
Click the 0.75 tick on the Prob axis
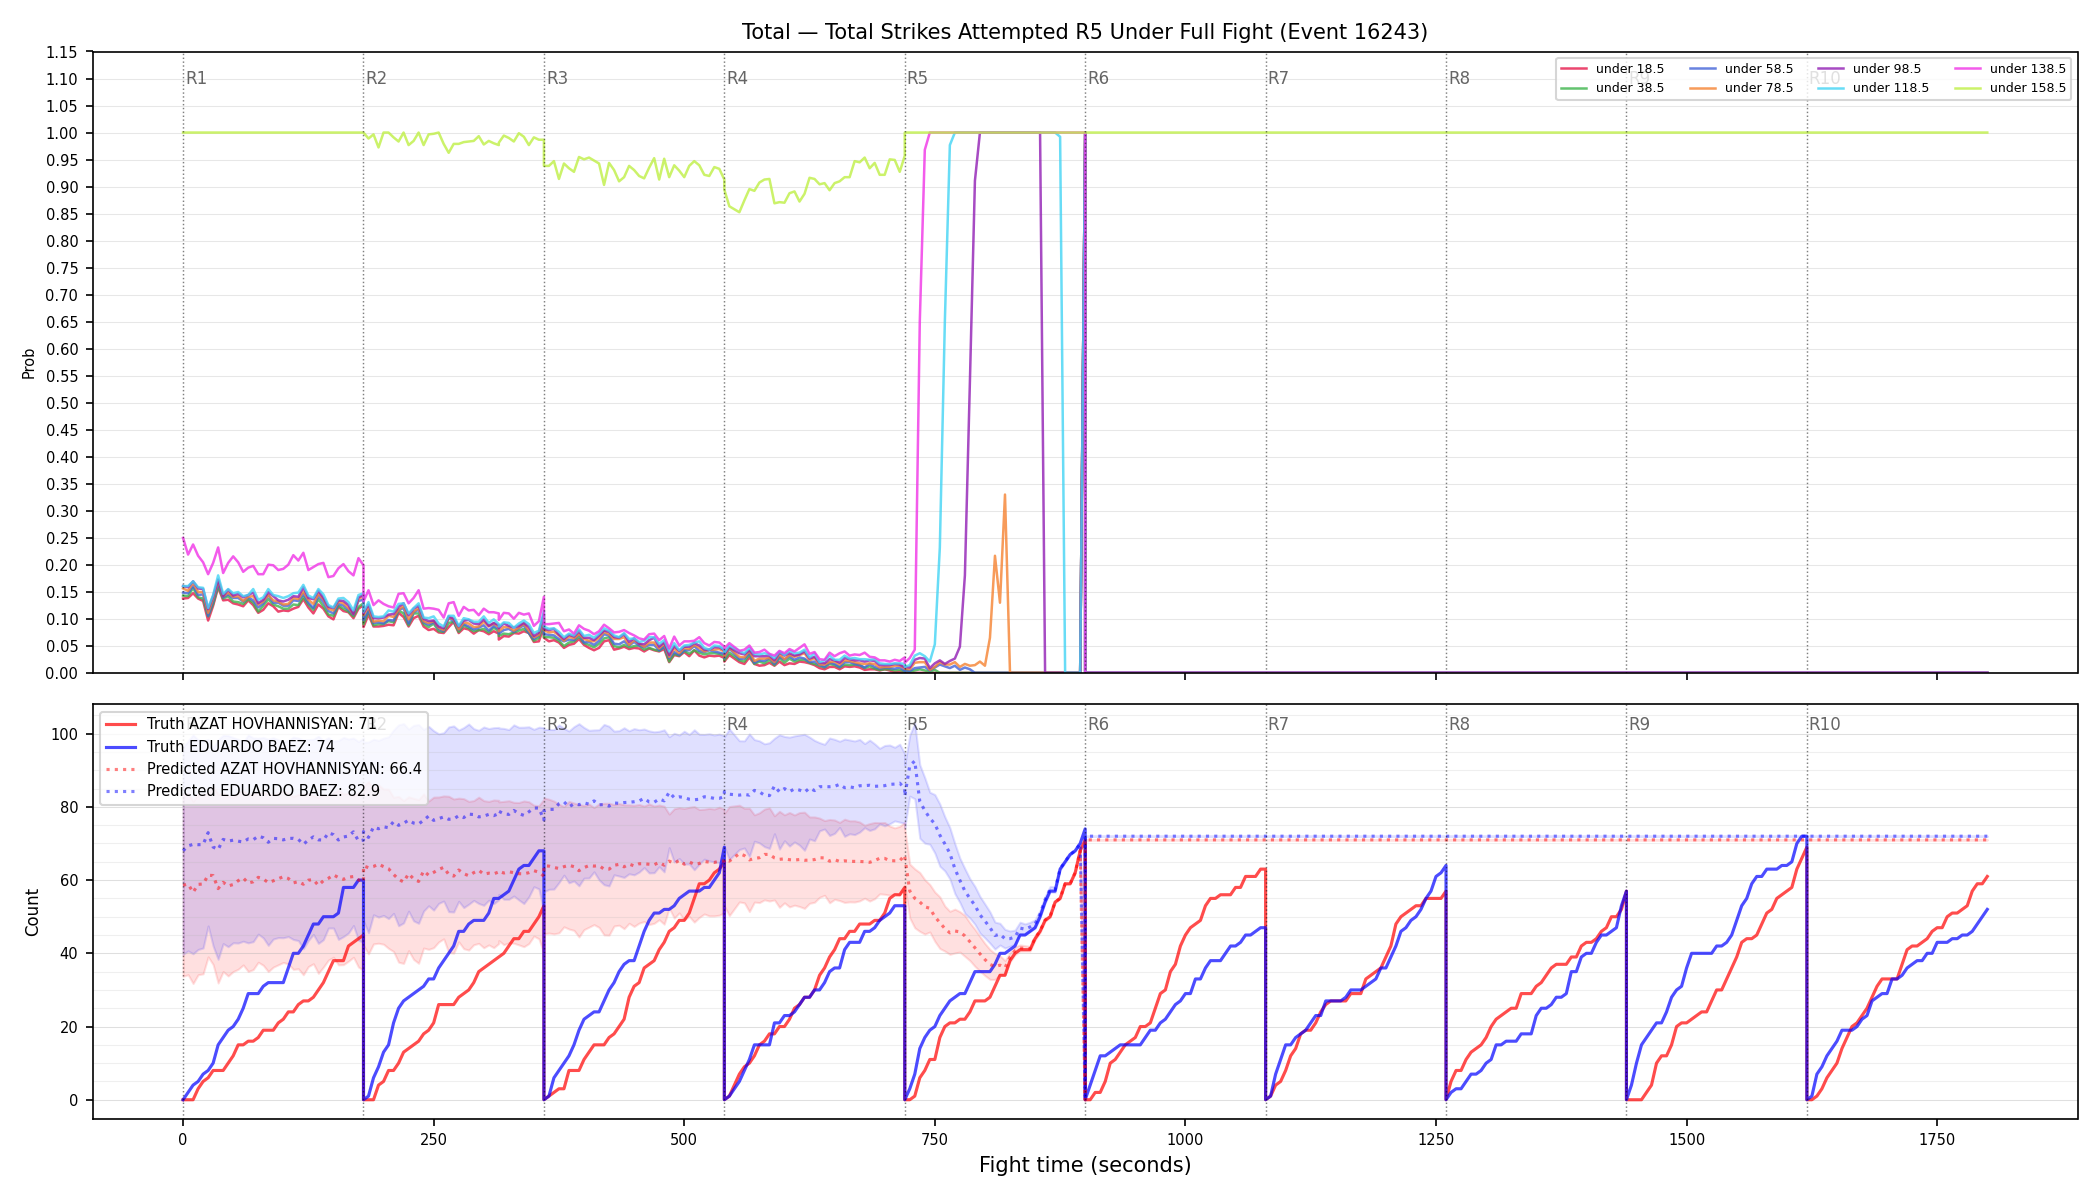pyautogui.click(x=62, y=268)
